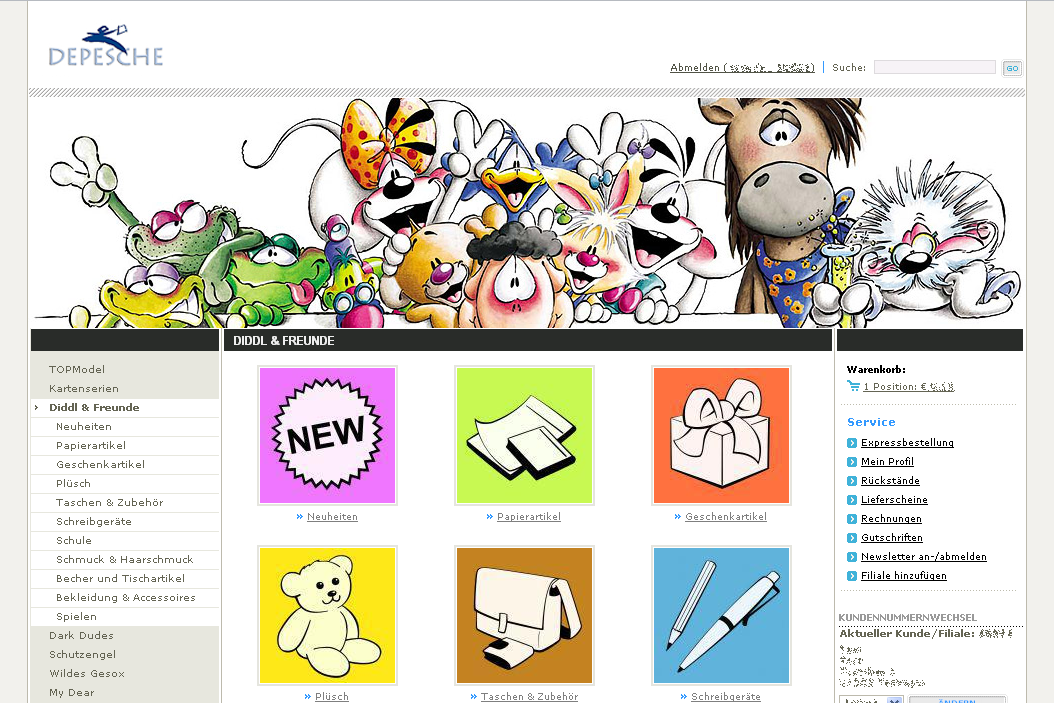The height and width of the screenshot is (703, 1054).
Task: Open Spielen in the left sidebar
Action: pos(77,616)
